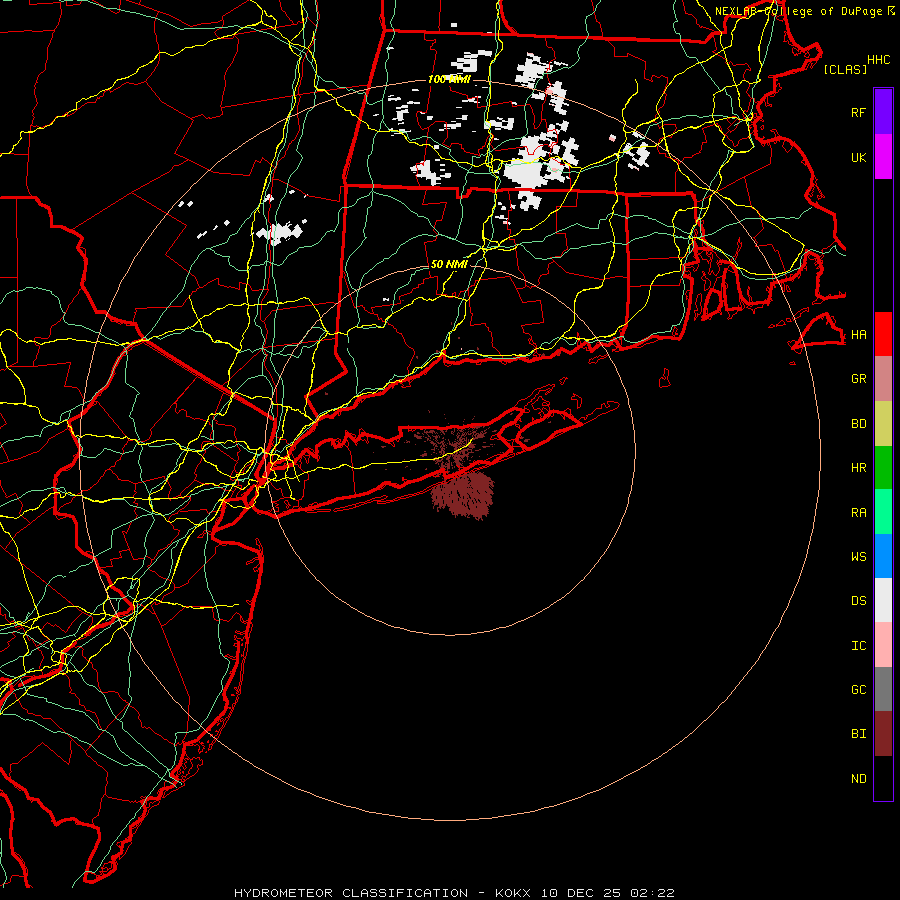Click the HR green legend swatch
Image resolution: width=900 pixels, height=900 pixels.
pos(883,468)
